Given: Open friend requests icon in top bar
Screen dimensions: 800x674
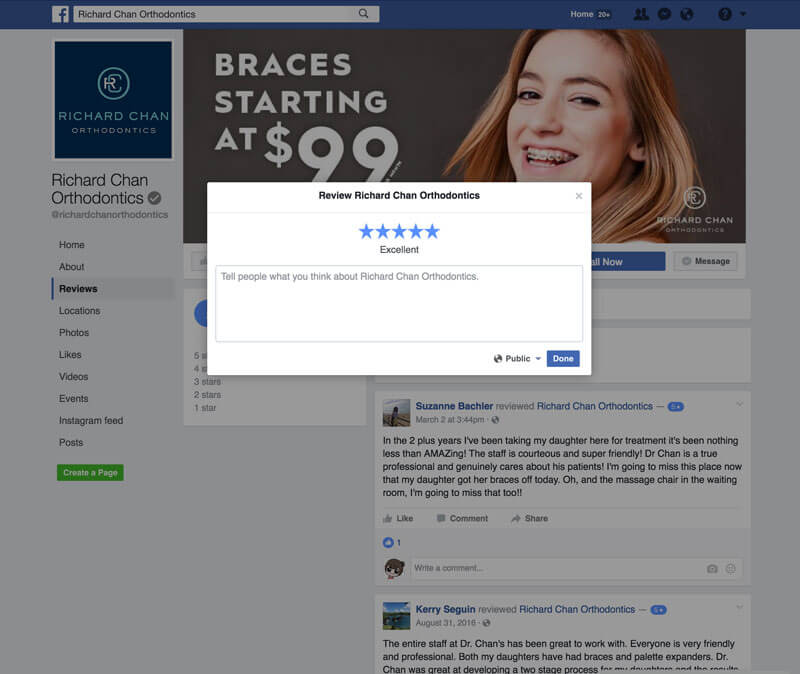Looking at the screenshot, I should tap(641, 14).
